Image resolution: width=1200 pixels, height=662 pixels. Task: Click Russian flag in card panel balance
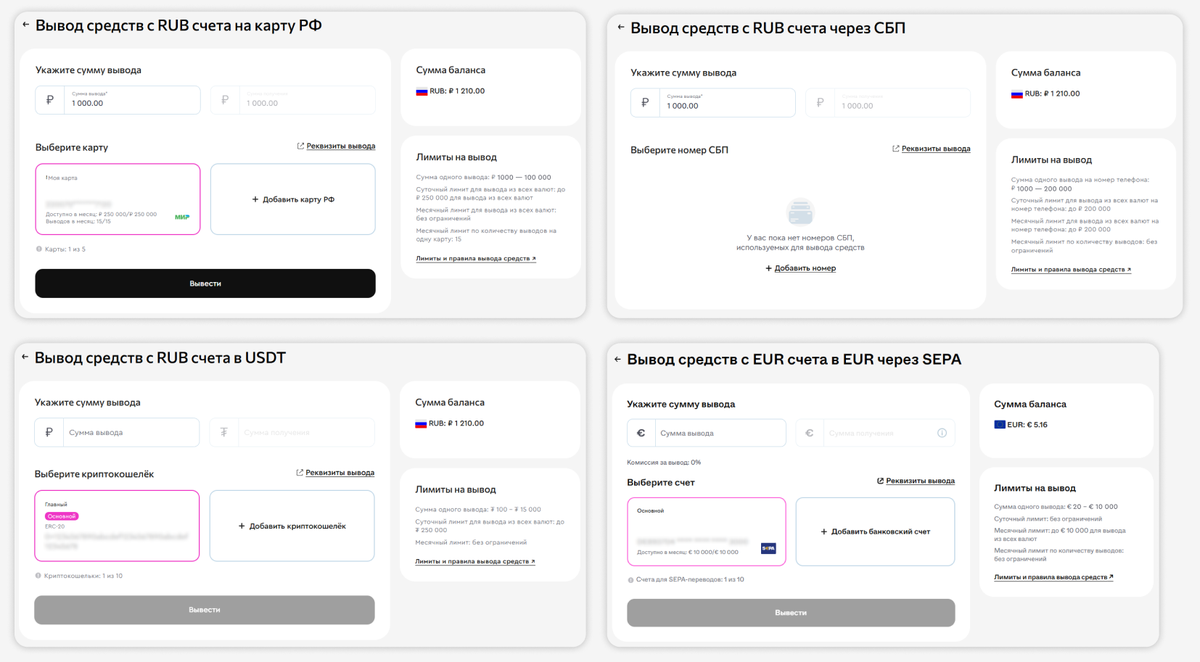click(422, 91)
